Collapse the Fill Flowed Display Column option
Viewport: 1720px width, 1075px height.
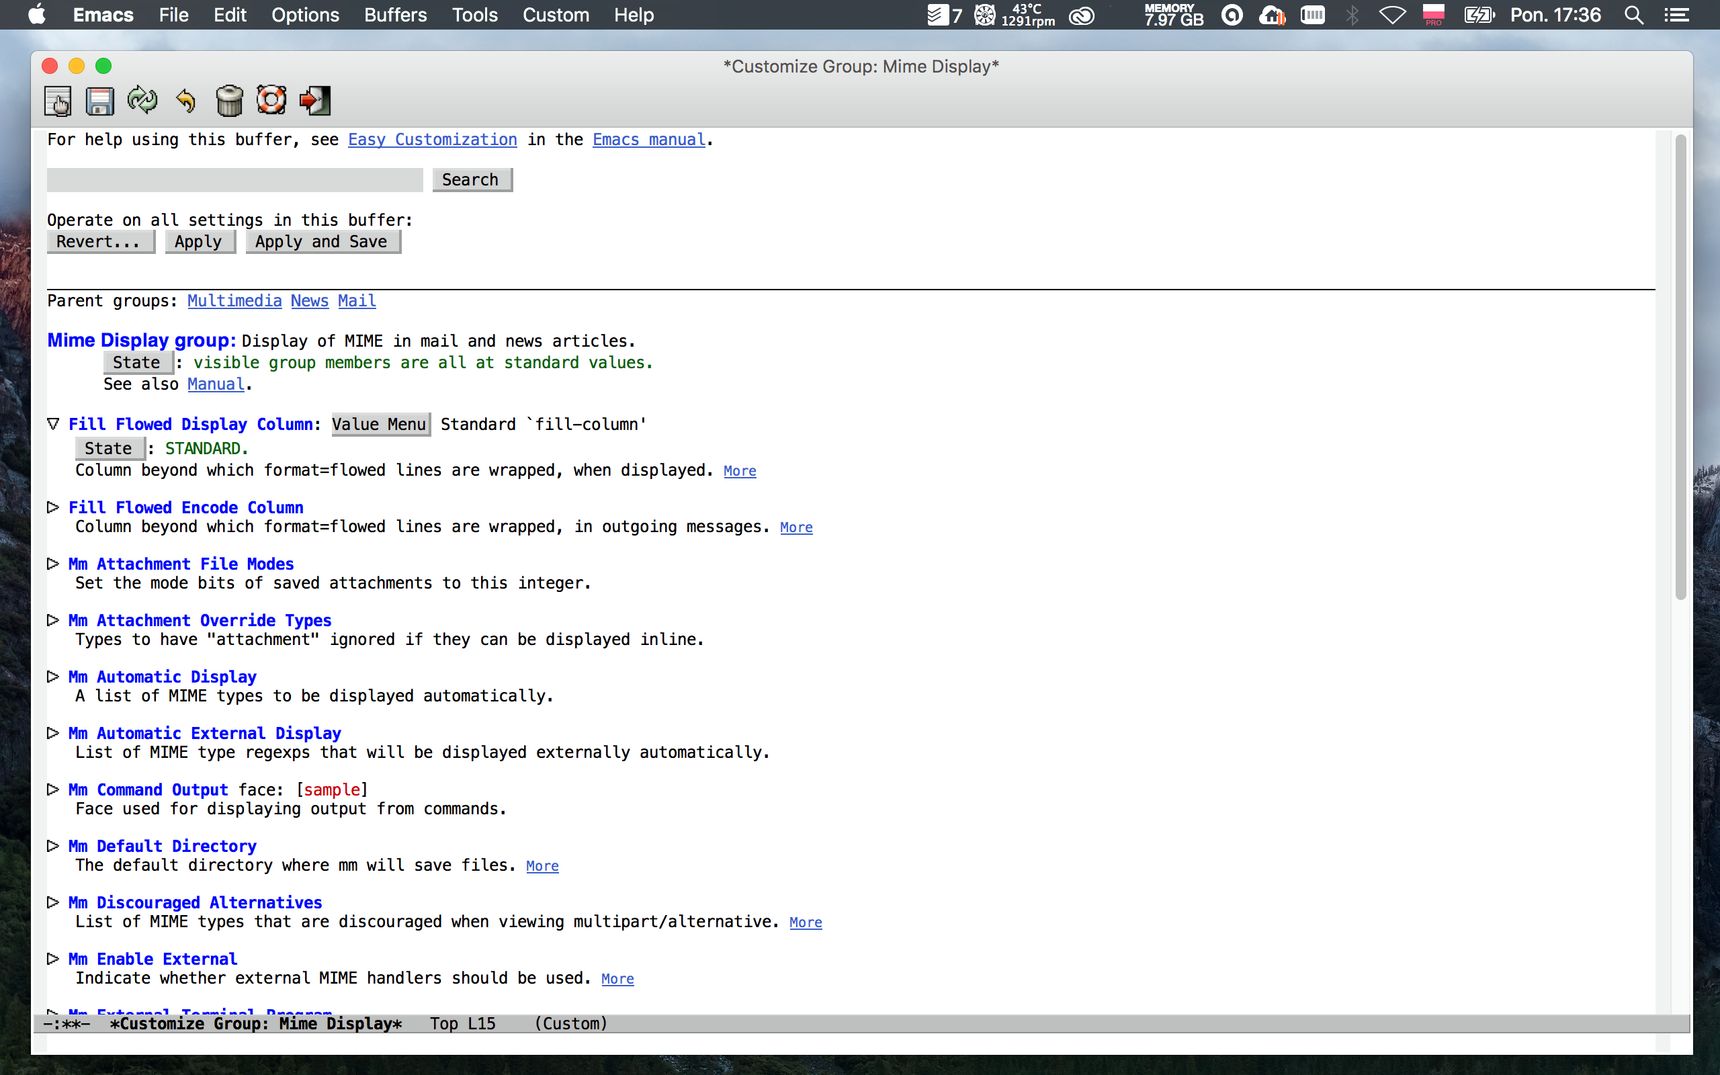click(x=53, y=424)
